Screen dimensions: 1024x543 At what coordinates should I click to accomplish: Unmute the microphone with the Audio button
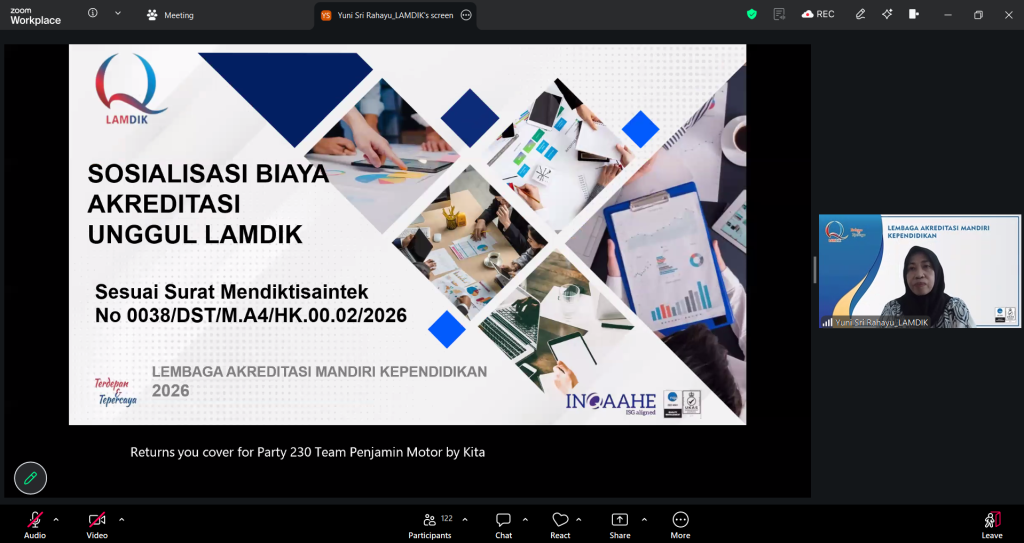(x=35, y=525)
